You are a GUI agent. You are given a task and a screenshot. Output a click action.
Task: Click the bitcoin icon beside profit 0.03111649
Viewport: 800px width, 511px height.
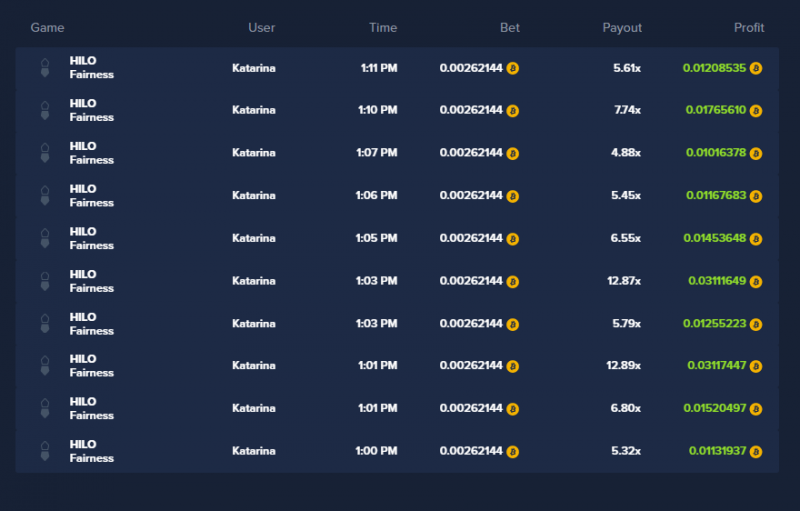756,282
